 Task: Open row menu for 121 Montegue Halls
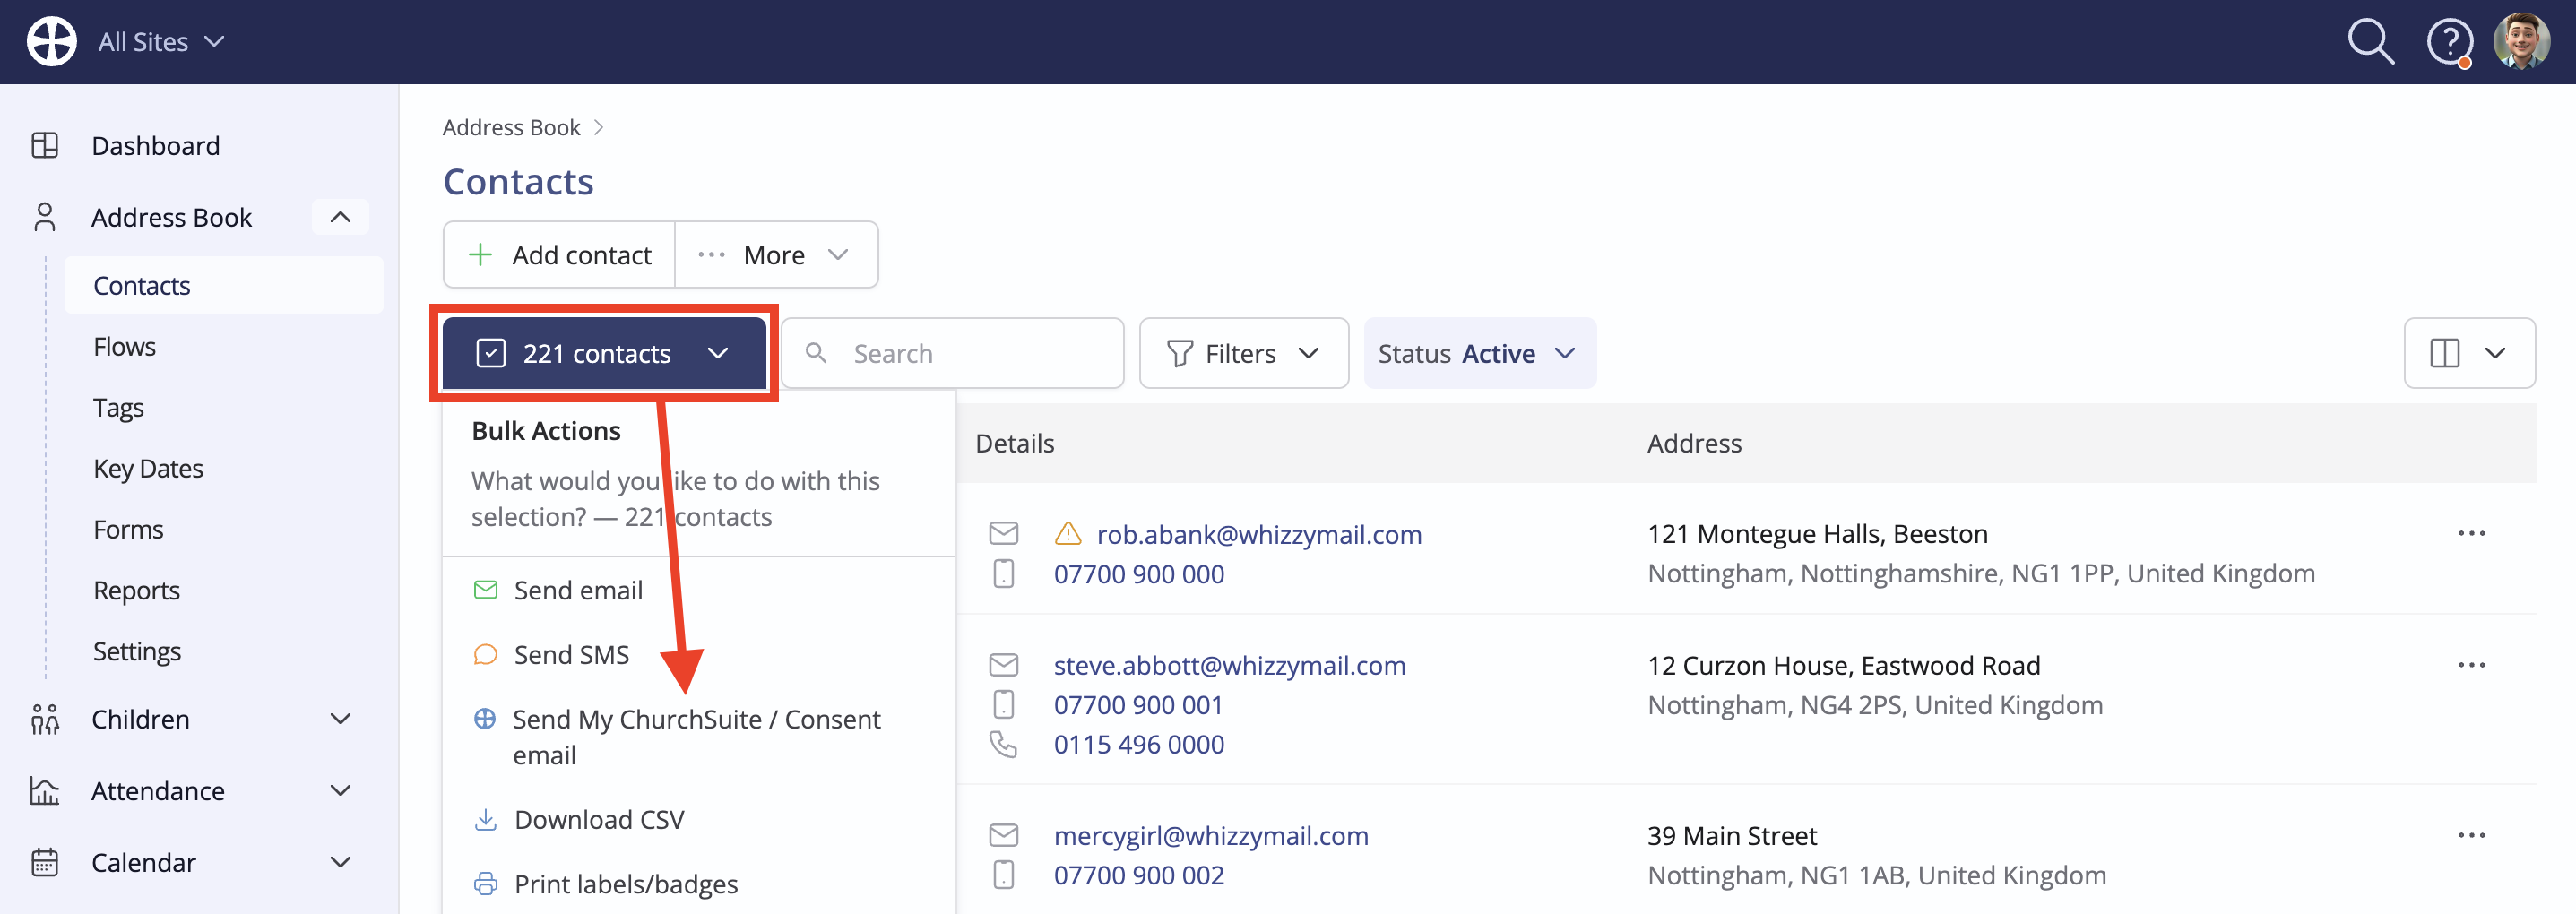pyautogui.click(x=2471, y=534)
